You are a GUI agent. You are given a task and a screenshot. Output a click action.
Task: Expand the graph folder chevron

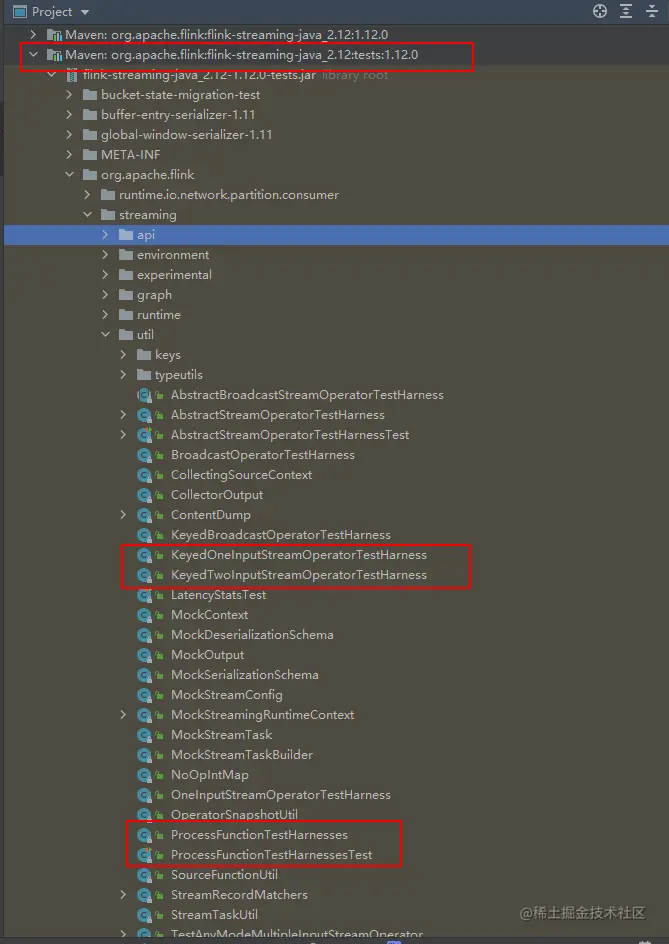105,294
